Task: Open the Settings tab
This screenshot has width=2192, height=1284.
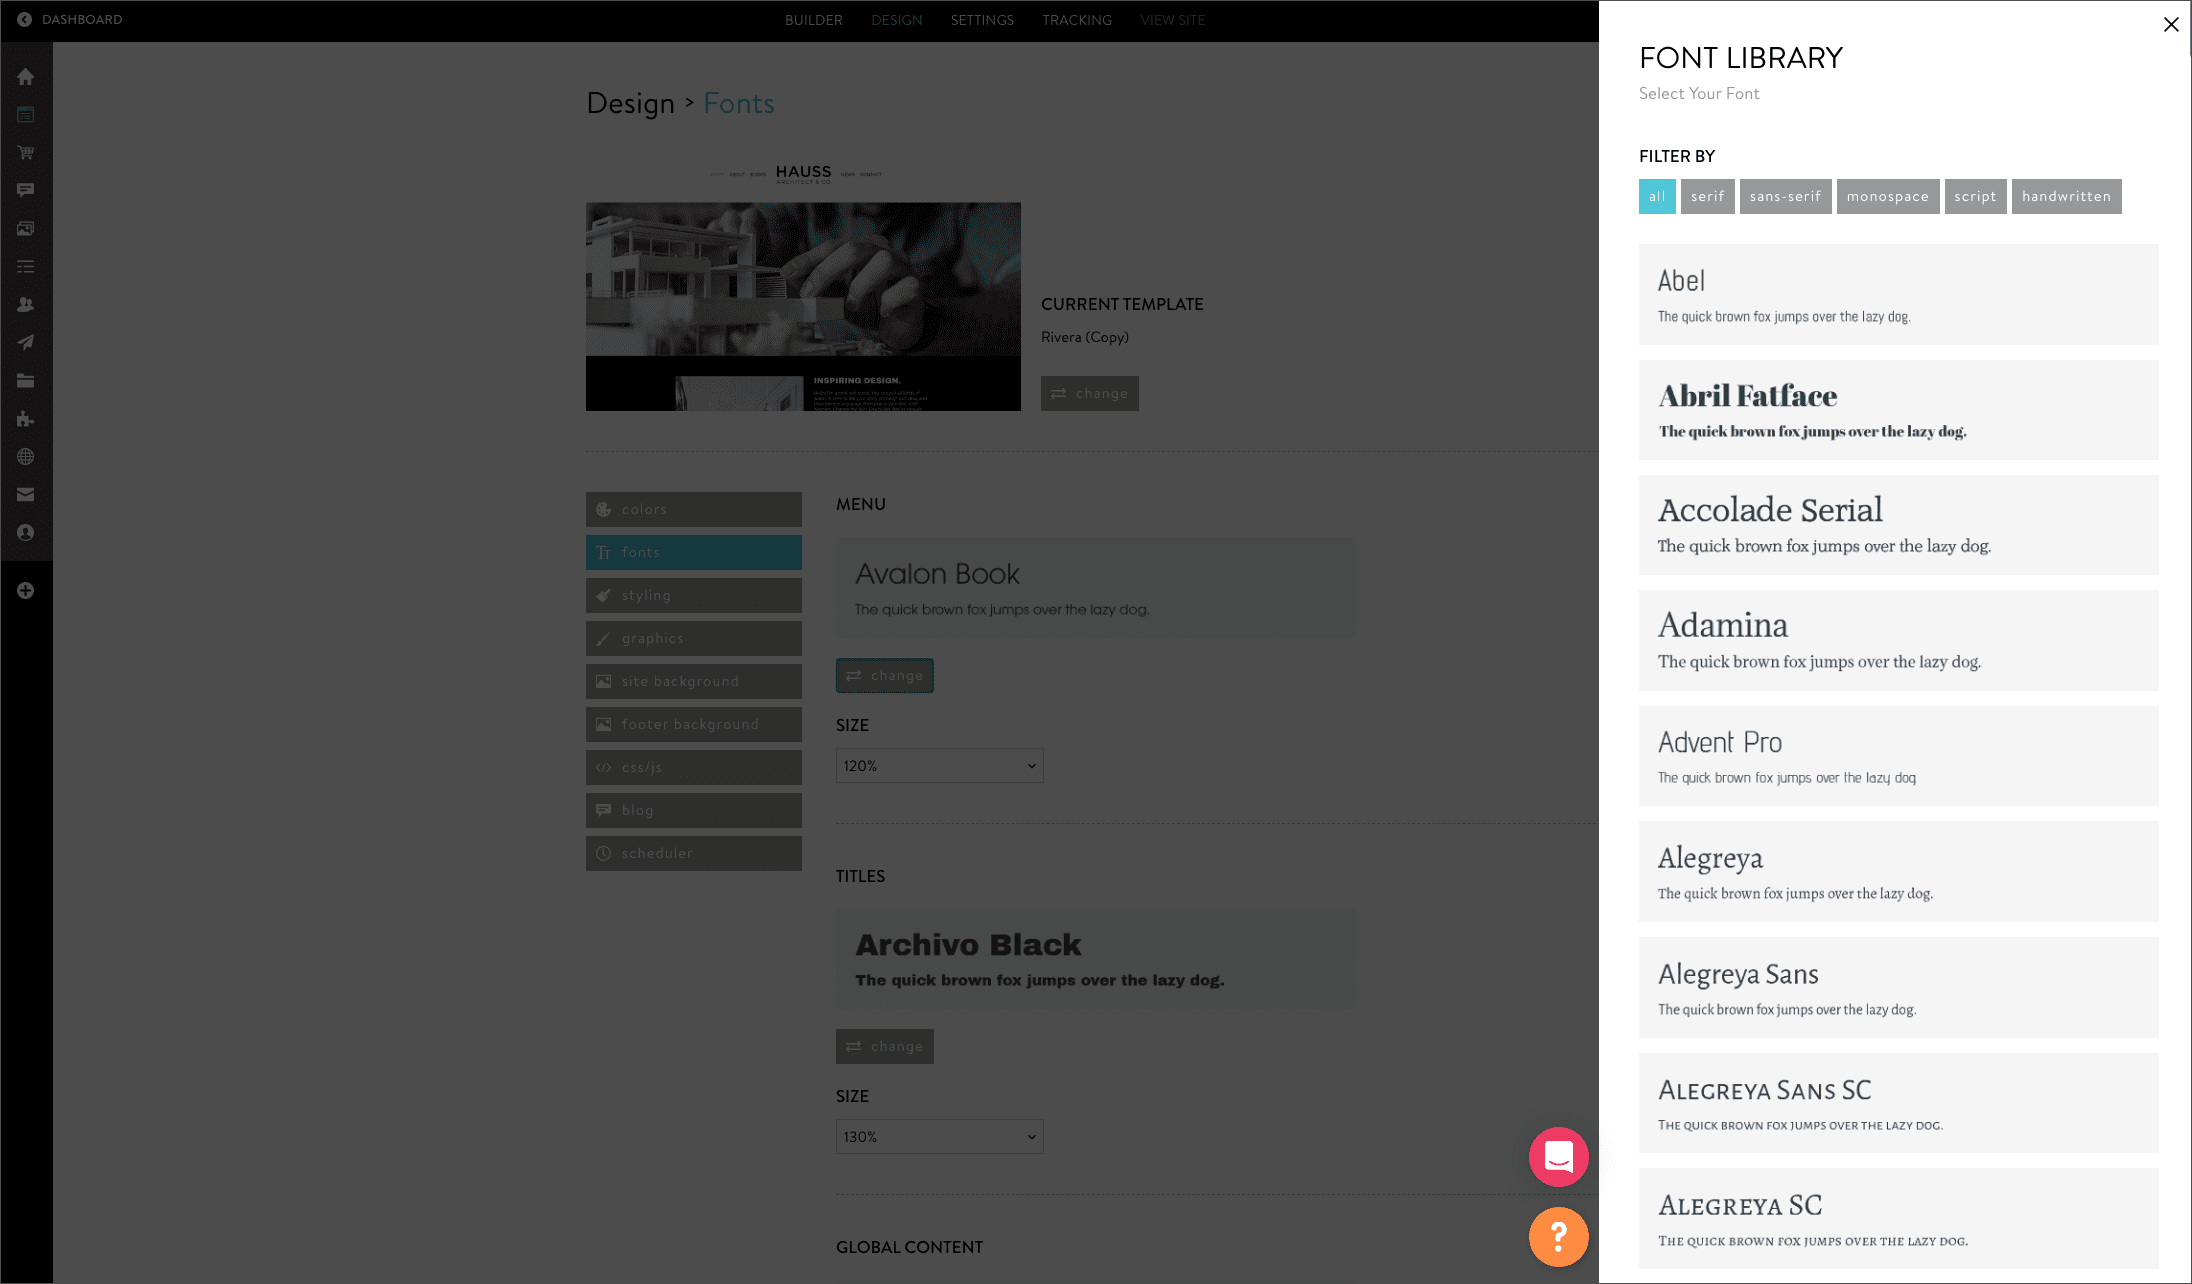Action: [982, 20]
